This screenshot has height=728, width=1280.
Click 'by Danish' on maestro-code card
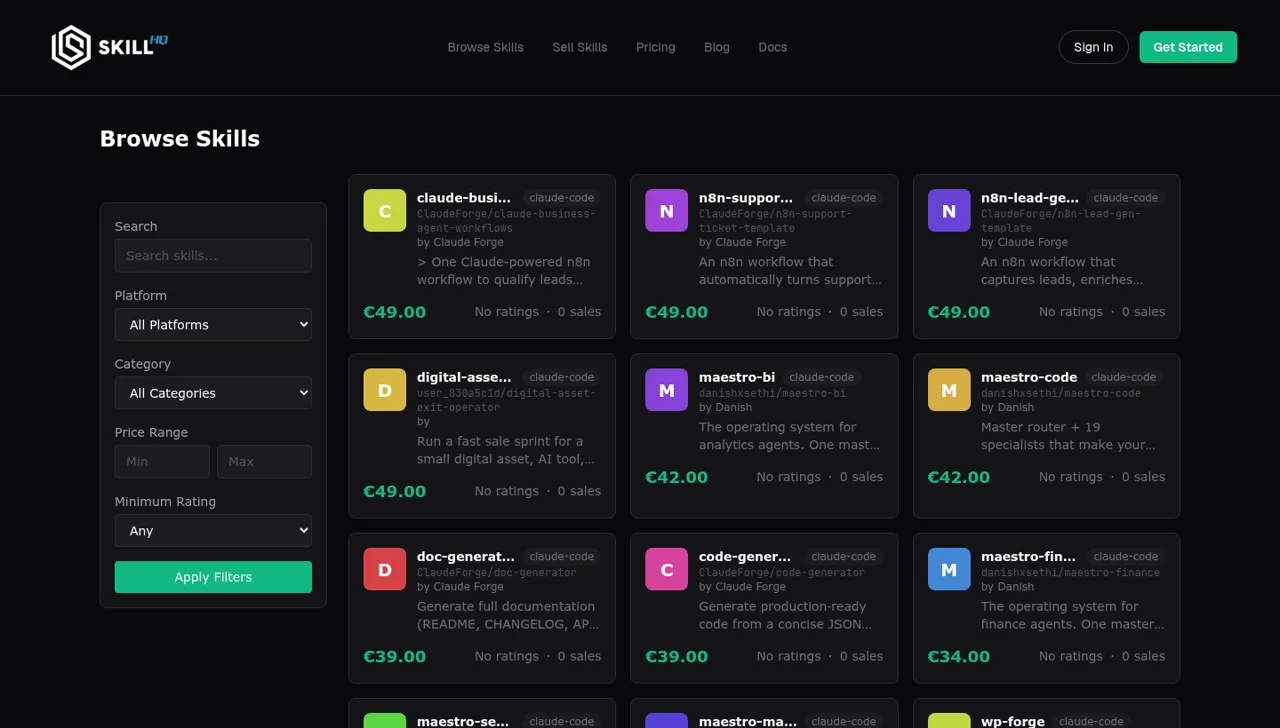coord(1007,407)
